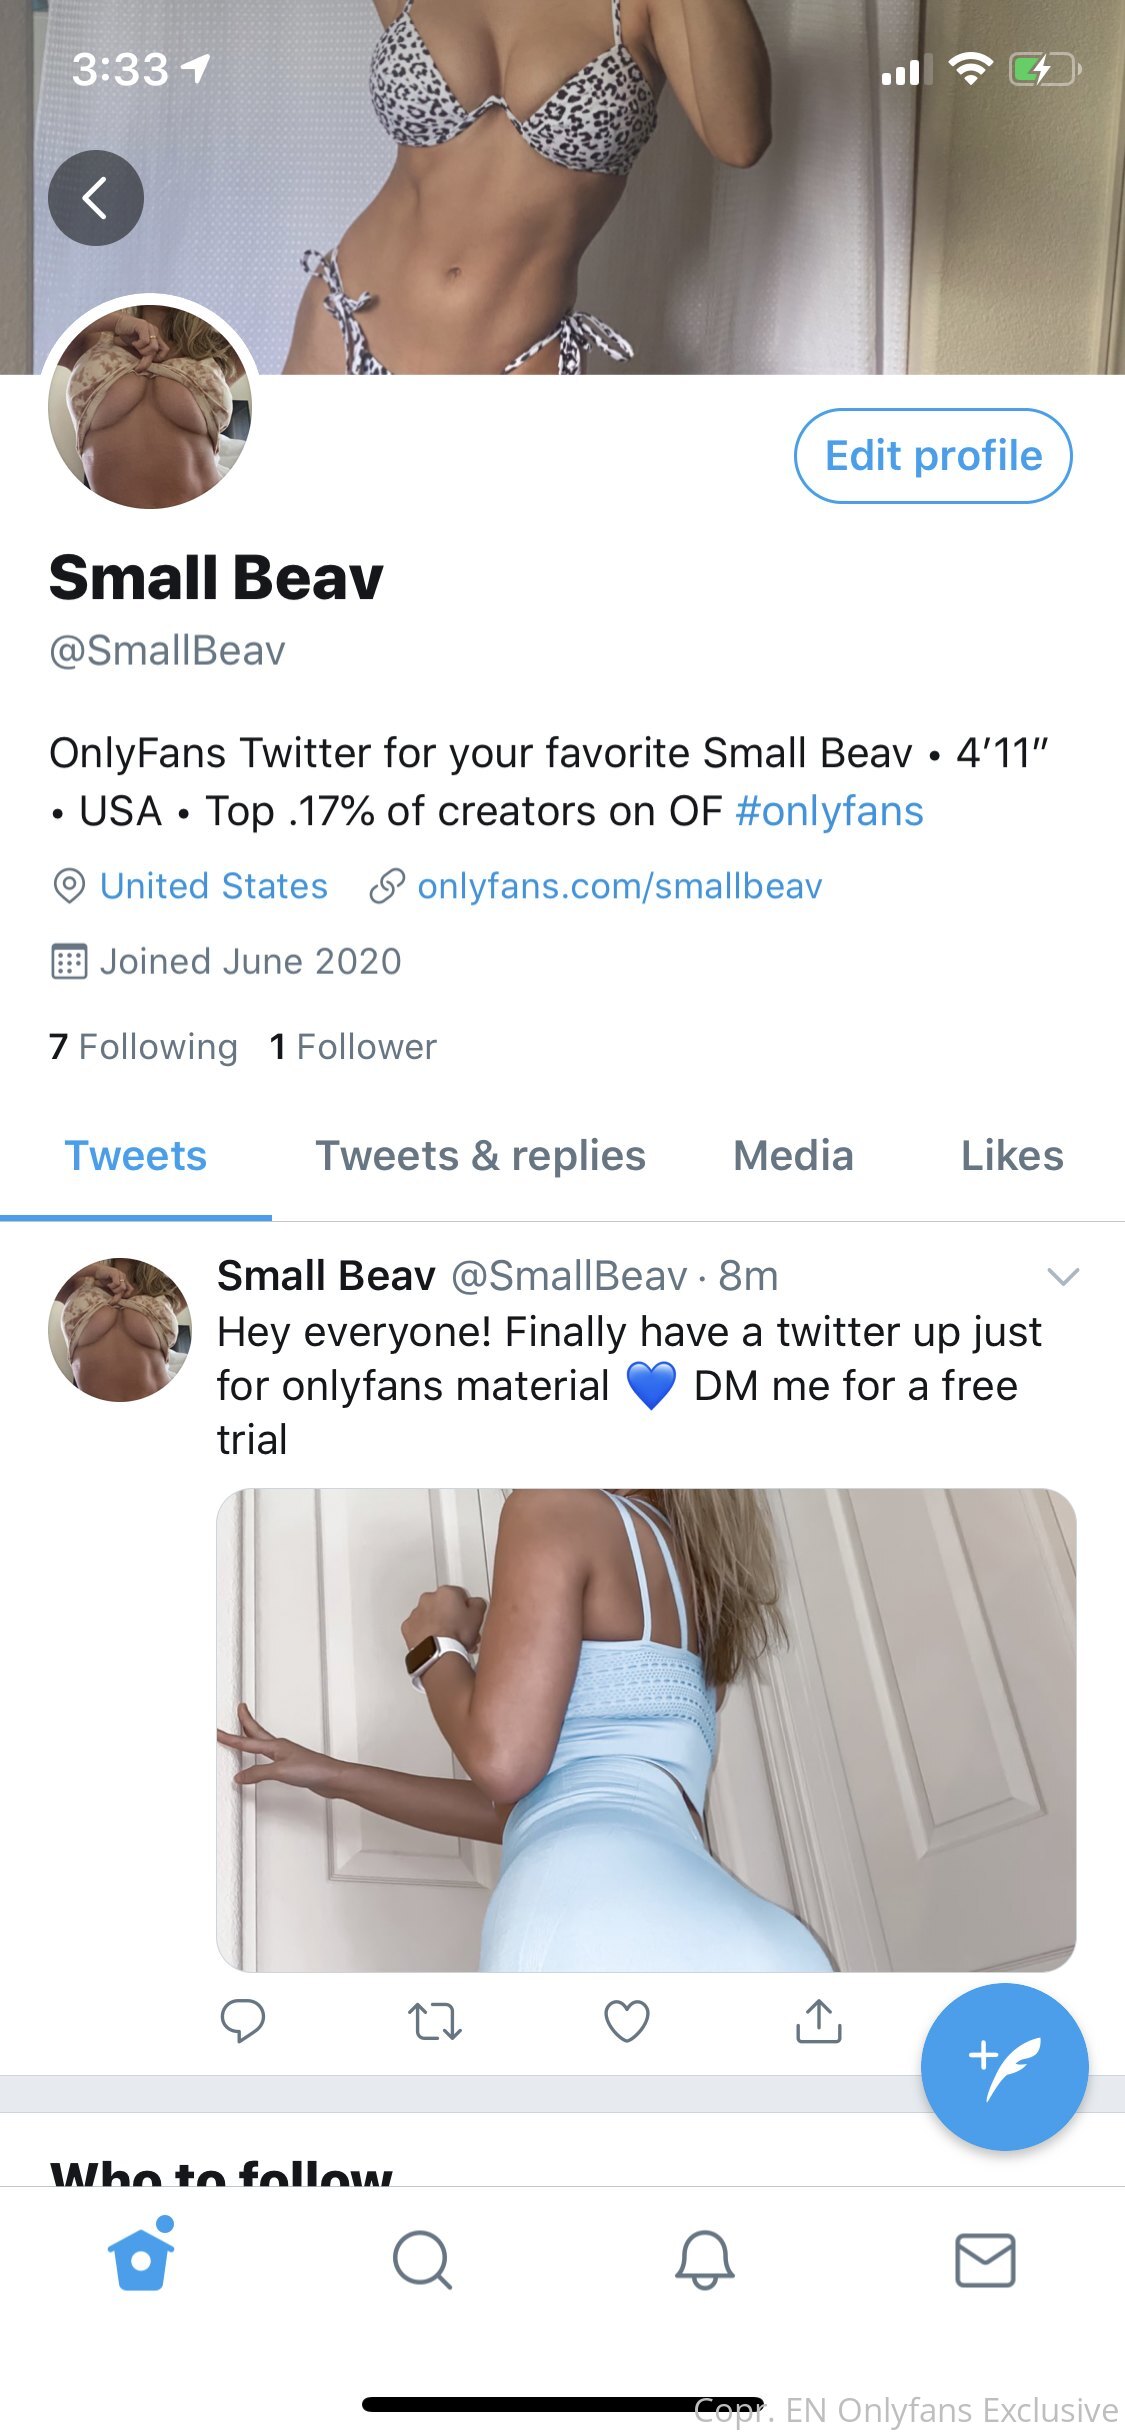Image resolution: width=1125 pixels, height=2436 pixels.
Task: Tap the retweet arrows icon
Action: pyautogui.click(x=435, y=2021)
